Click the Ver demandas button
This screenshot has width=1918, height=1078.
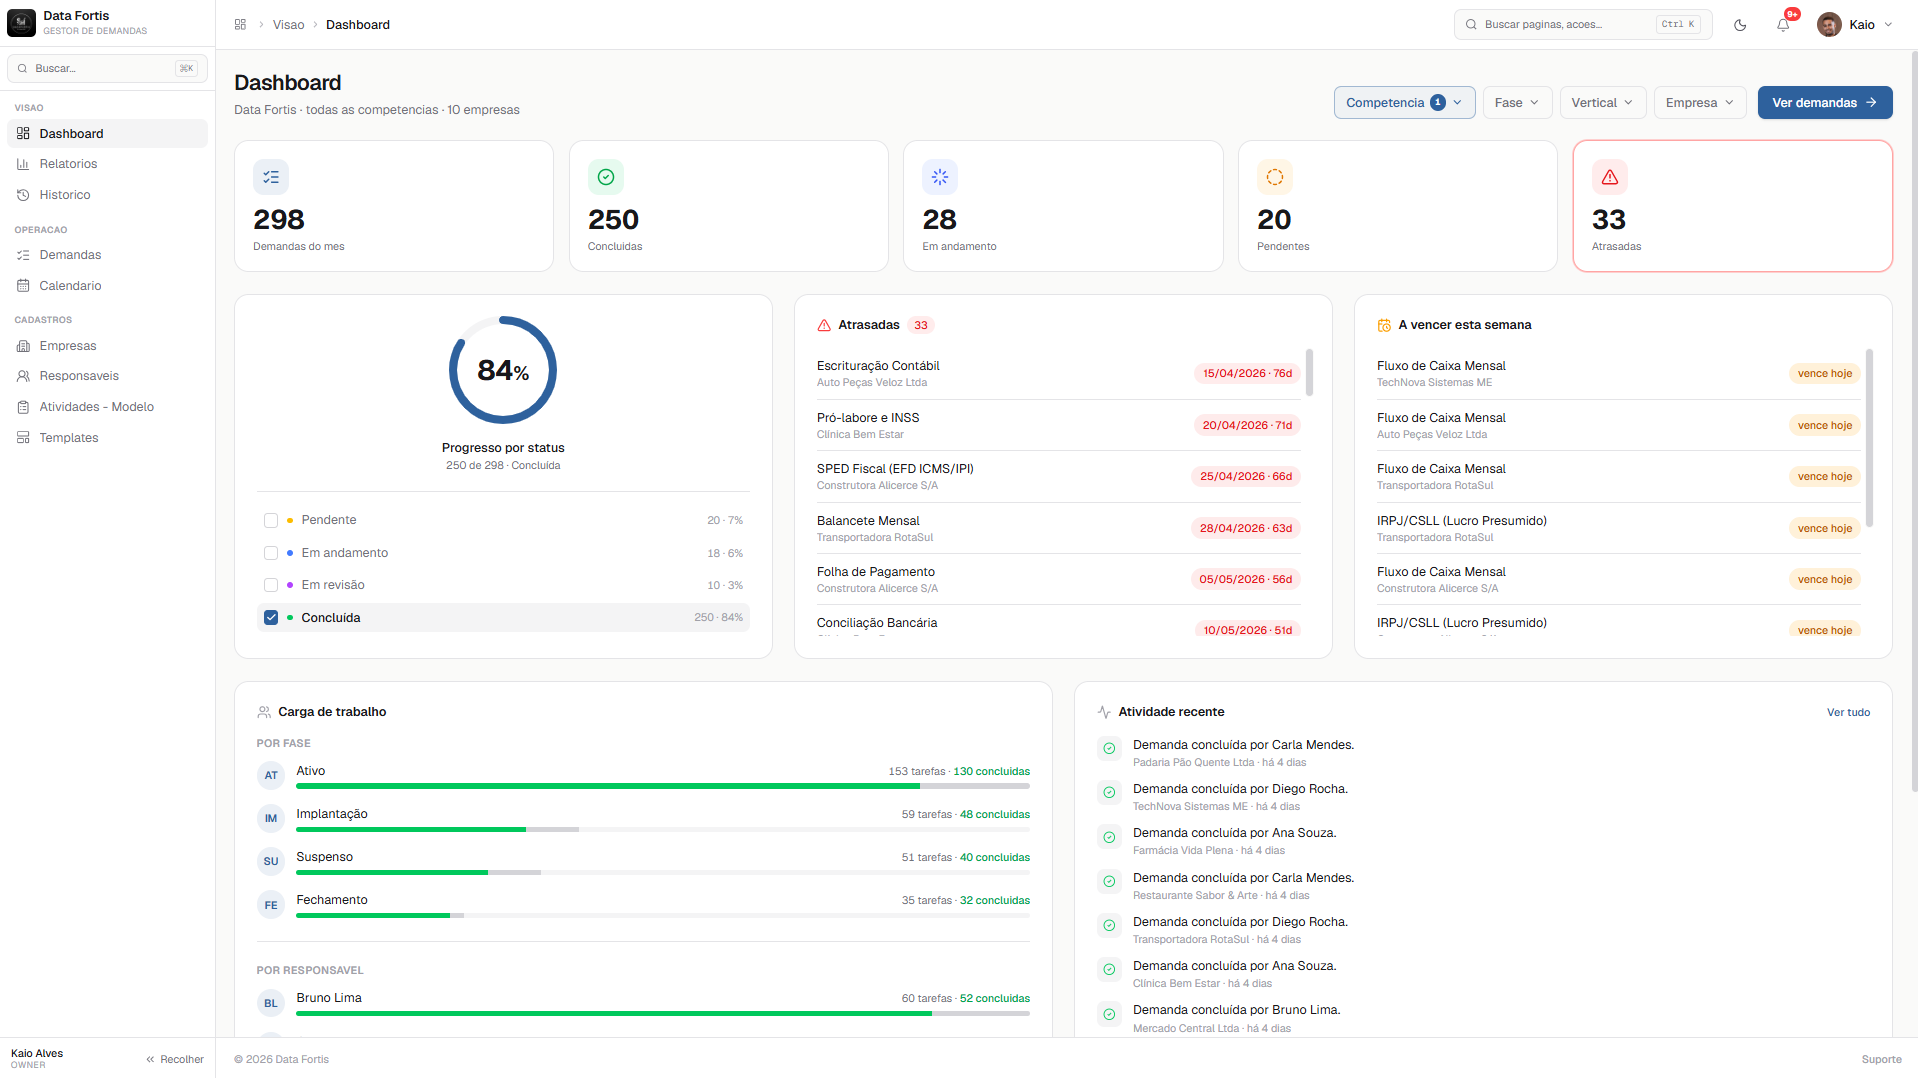[1825, 103]
